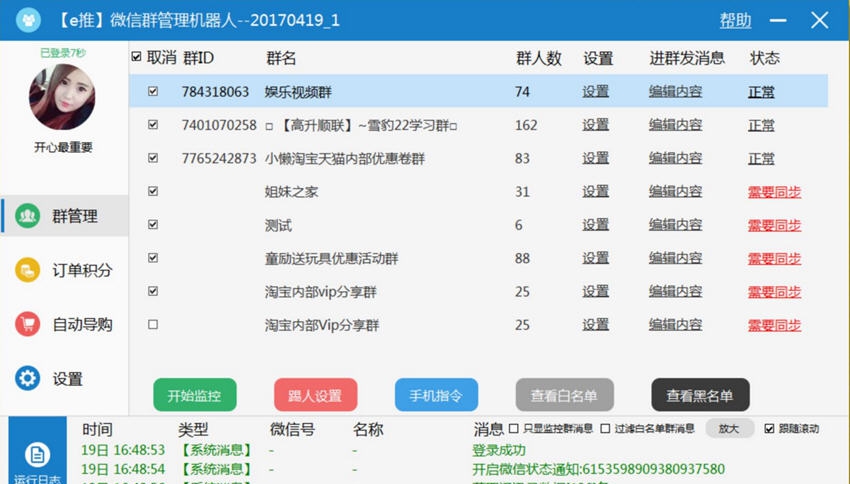
Task: Click the e推 app logo icon
Action: pyautogui.click(x=28, y=21)
